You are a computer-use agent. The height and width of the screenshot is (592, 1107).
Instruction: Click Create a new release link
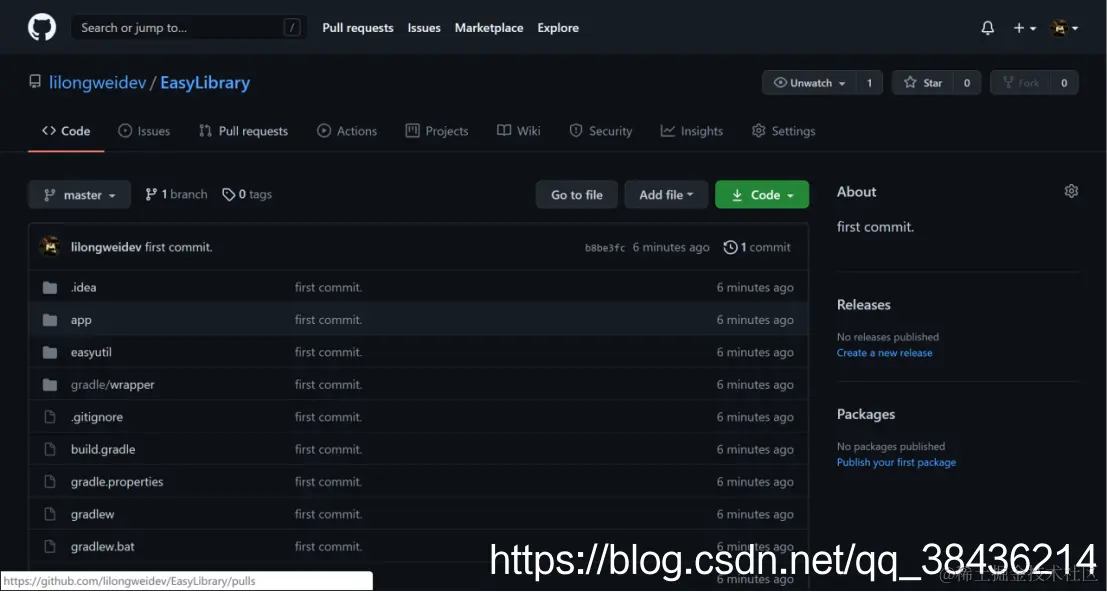pos(884,353)
